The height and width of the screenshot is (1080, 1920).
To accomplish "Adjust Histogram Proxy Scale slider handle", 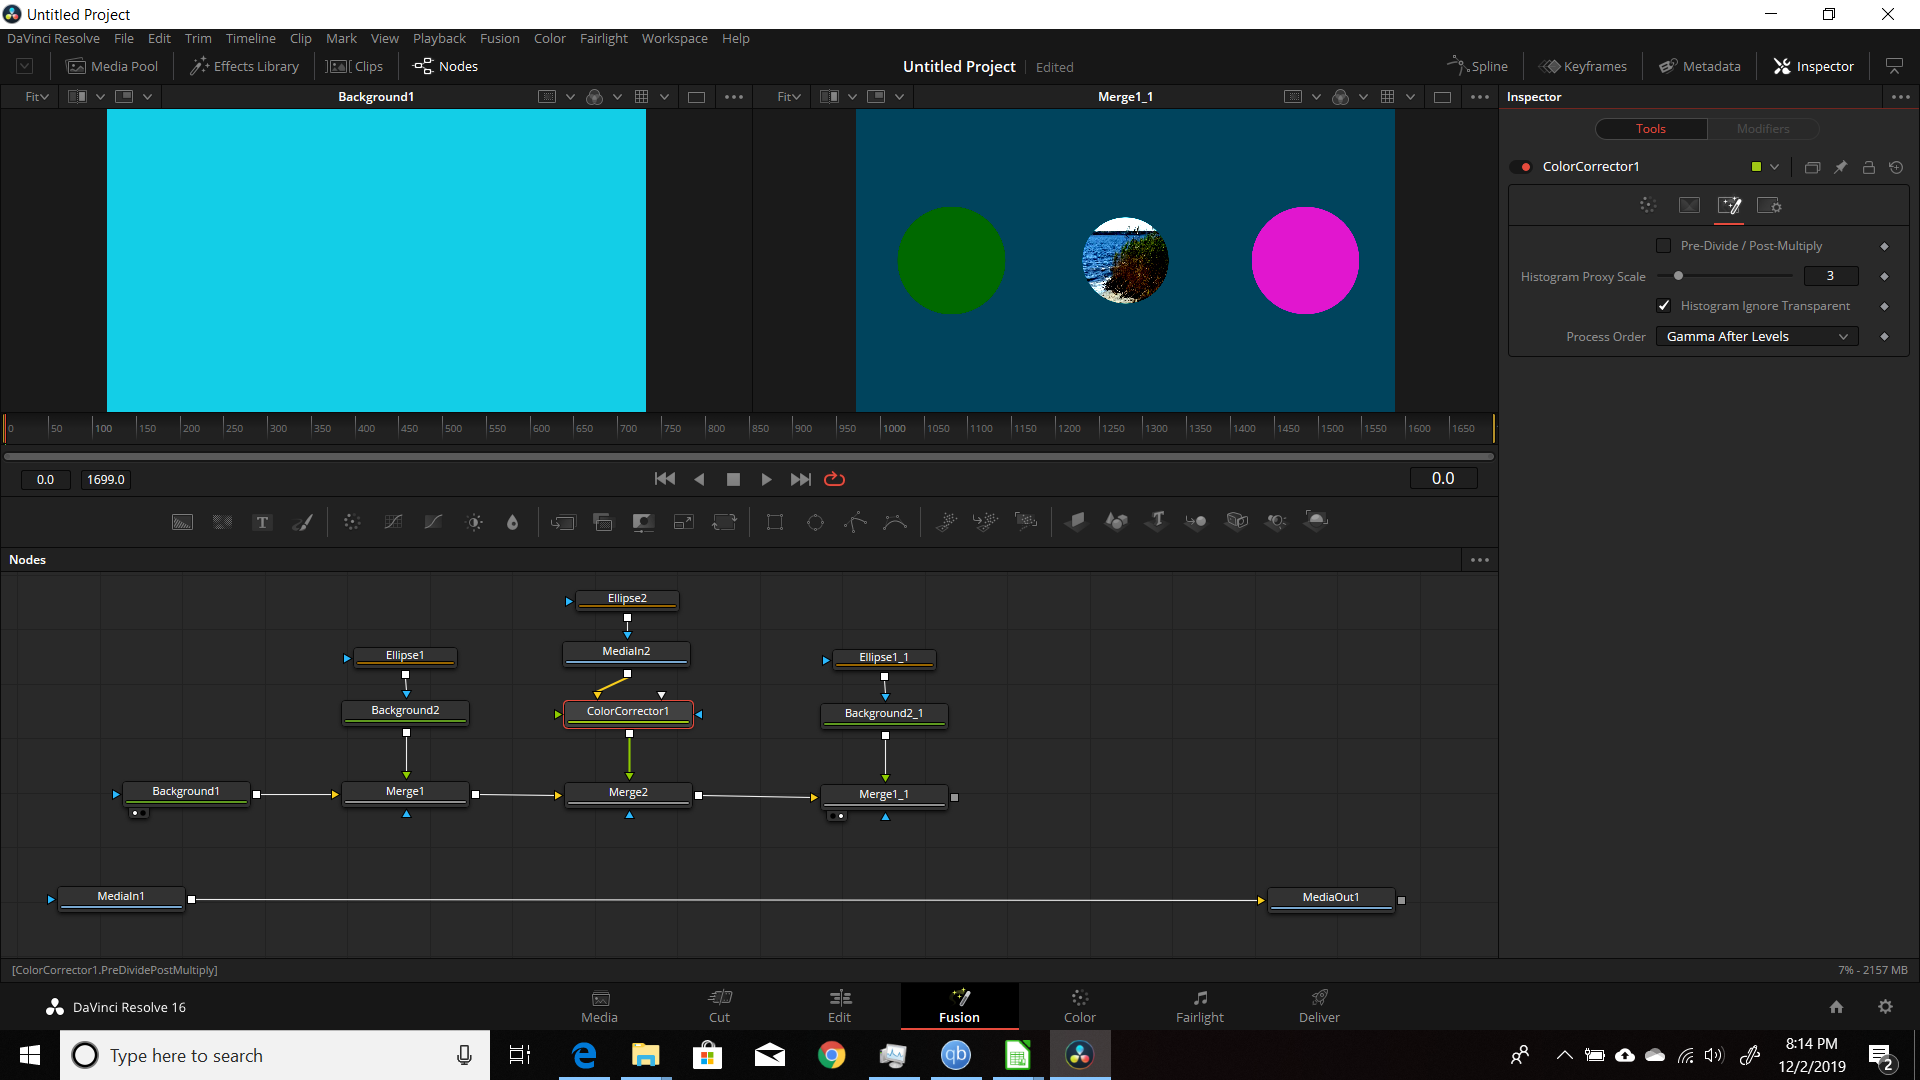I will coord(1679,276).
